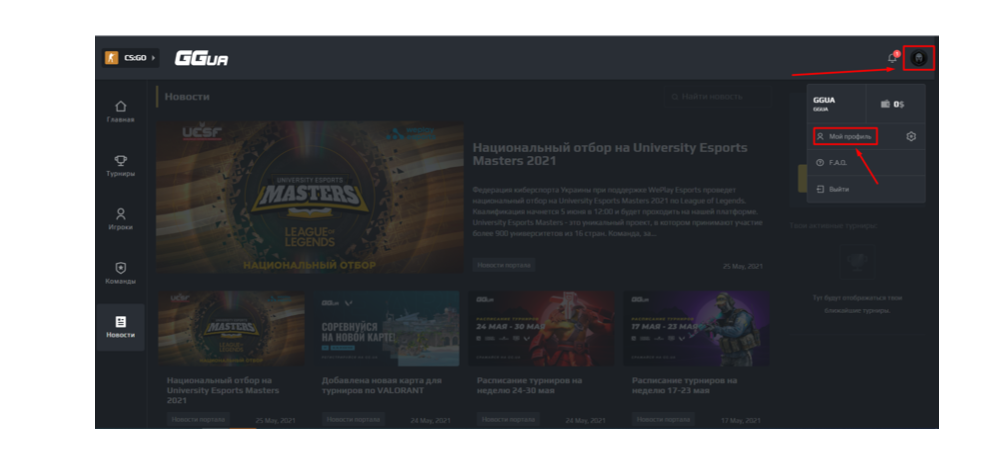The width and height of the screenshot is (991, 467).
Task: Open the VALORANT new map news thumbnail
Action: 384,330
